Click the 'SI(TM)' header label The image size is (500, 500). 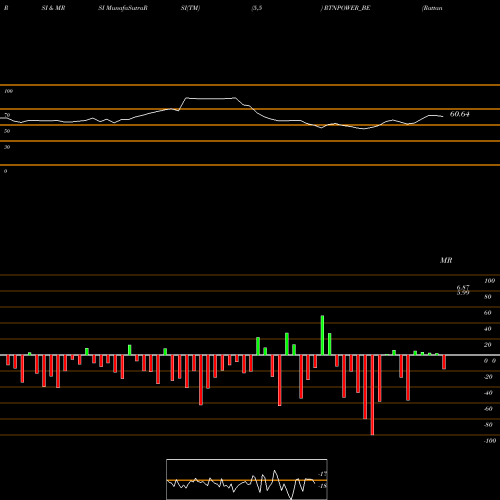point(190,8)
